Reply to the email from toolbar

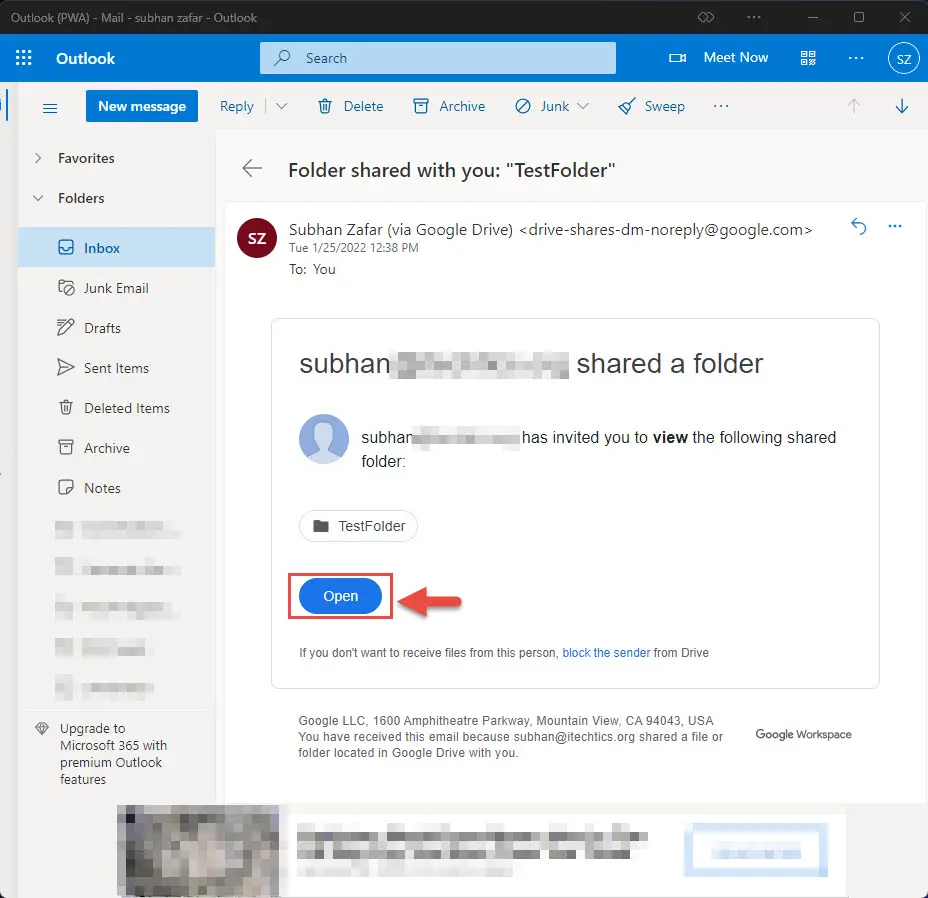pos(237,106)
